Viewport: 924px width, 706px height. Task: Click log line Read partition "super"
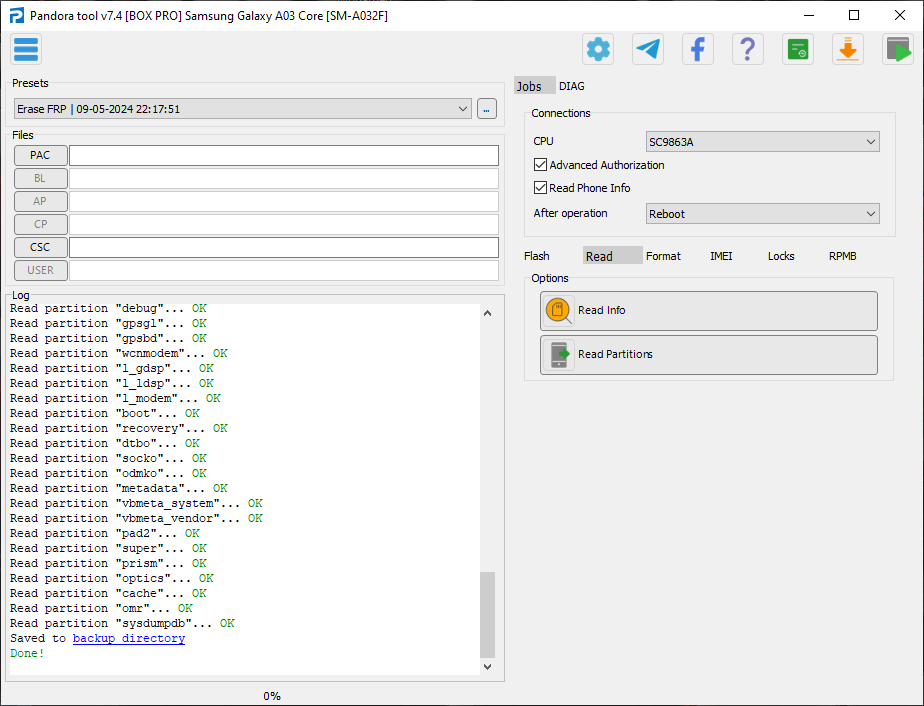pos(108,548)
